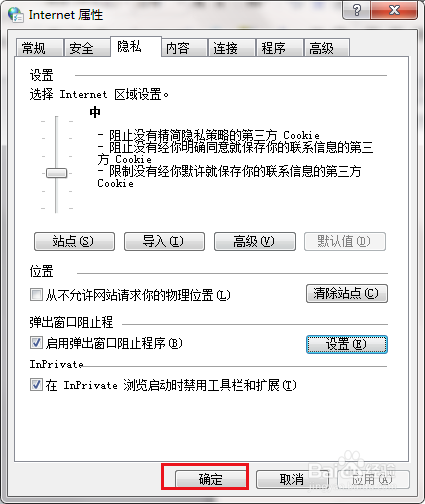
Task: Uncheck 启用弹出窗口阻止程序 checkbox
Action: [36, 343]
